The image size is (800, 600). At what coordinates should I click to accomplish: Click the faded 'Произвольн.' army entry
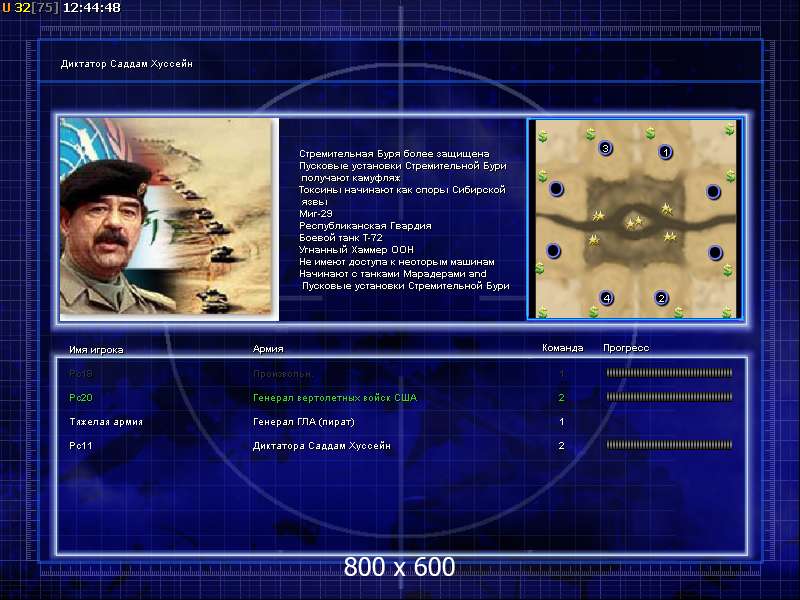(x=283, y=373)
